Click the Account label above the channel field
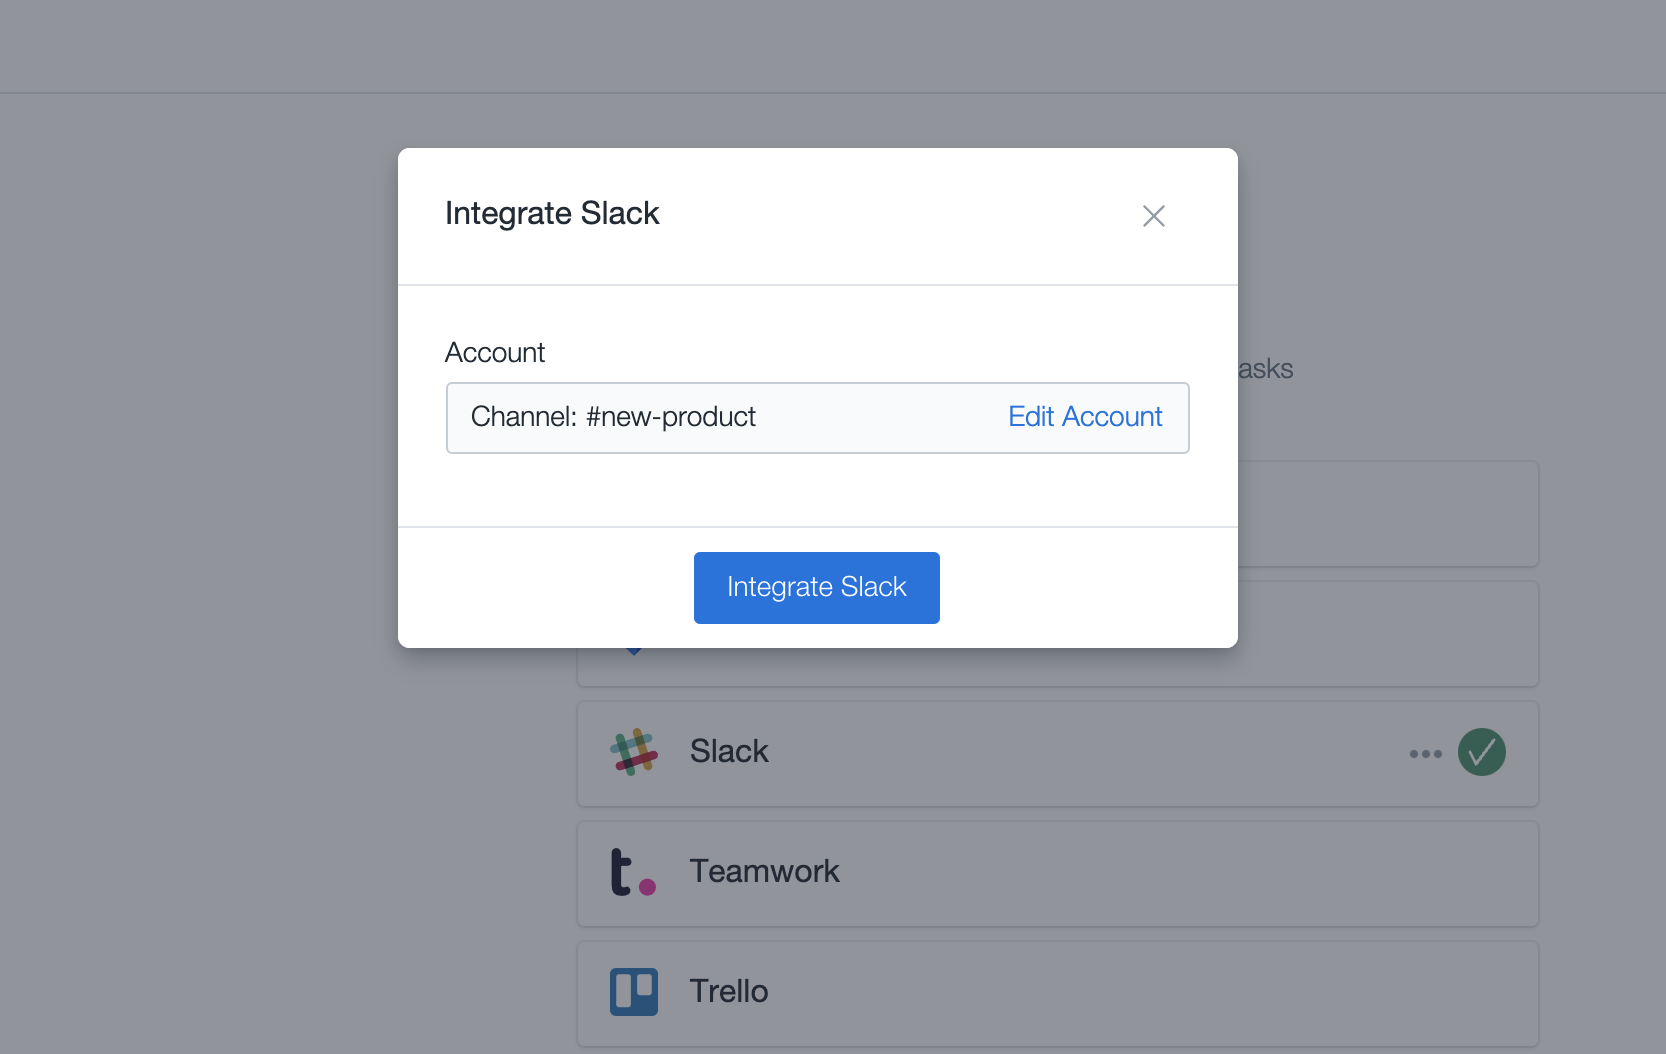 click(495, 353)
